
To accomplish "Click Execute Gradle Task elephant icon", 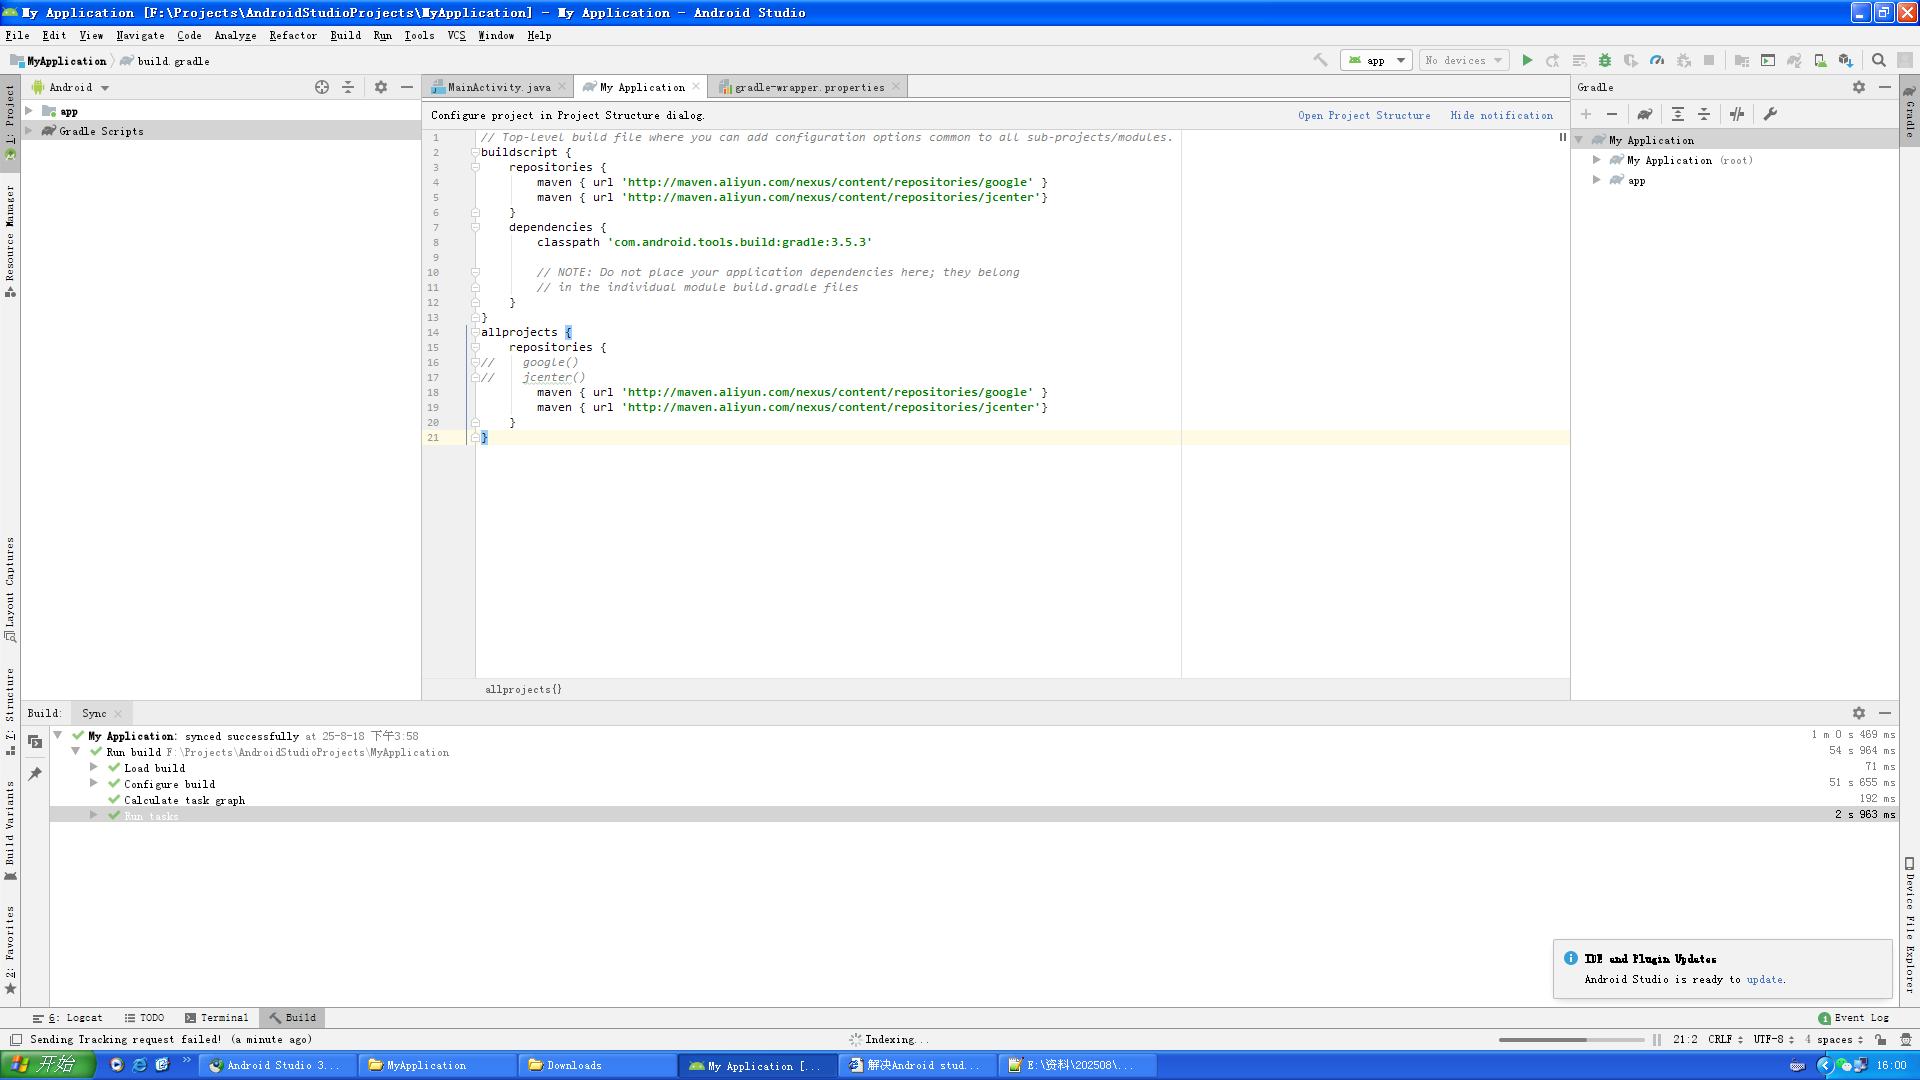I will (1645, 114).
